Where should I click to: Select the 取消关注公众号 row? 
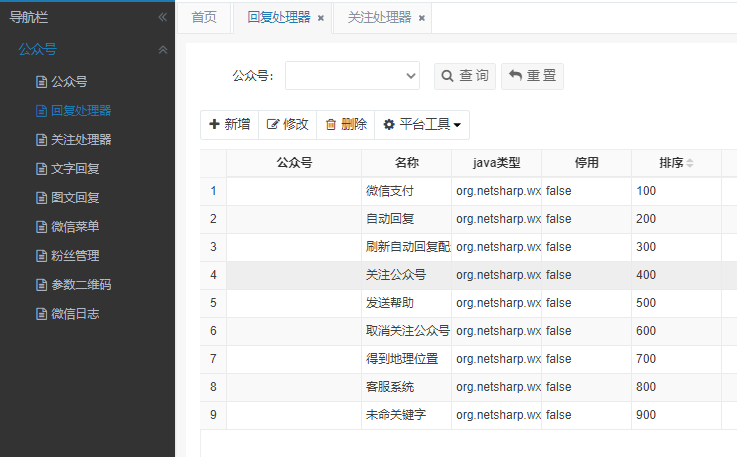point(468,331)
